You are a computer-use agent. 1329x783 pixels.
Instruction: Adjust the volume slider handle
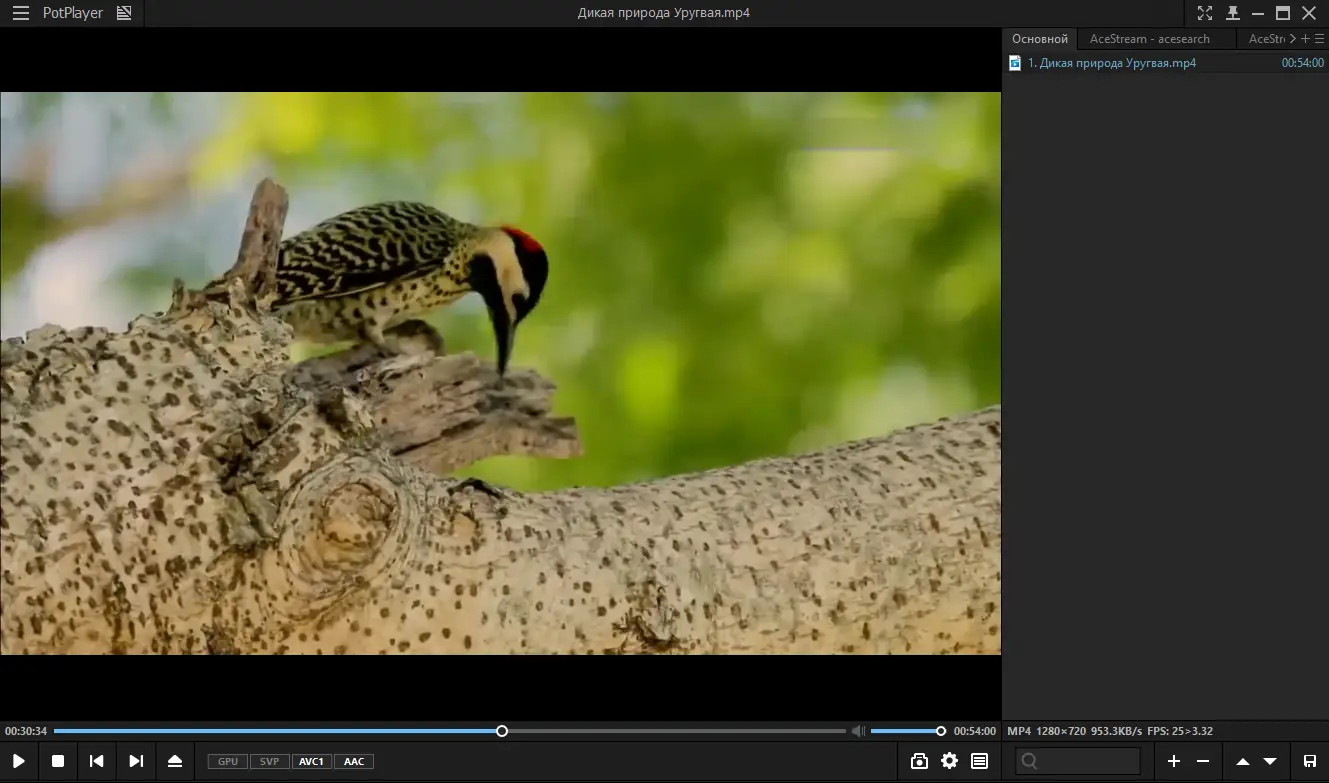[941, 731]
